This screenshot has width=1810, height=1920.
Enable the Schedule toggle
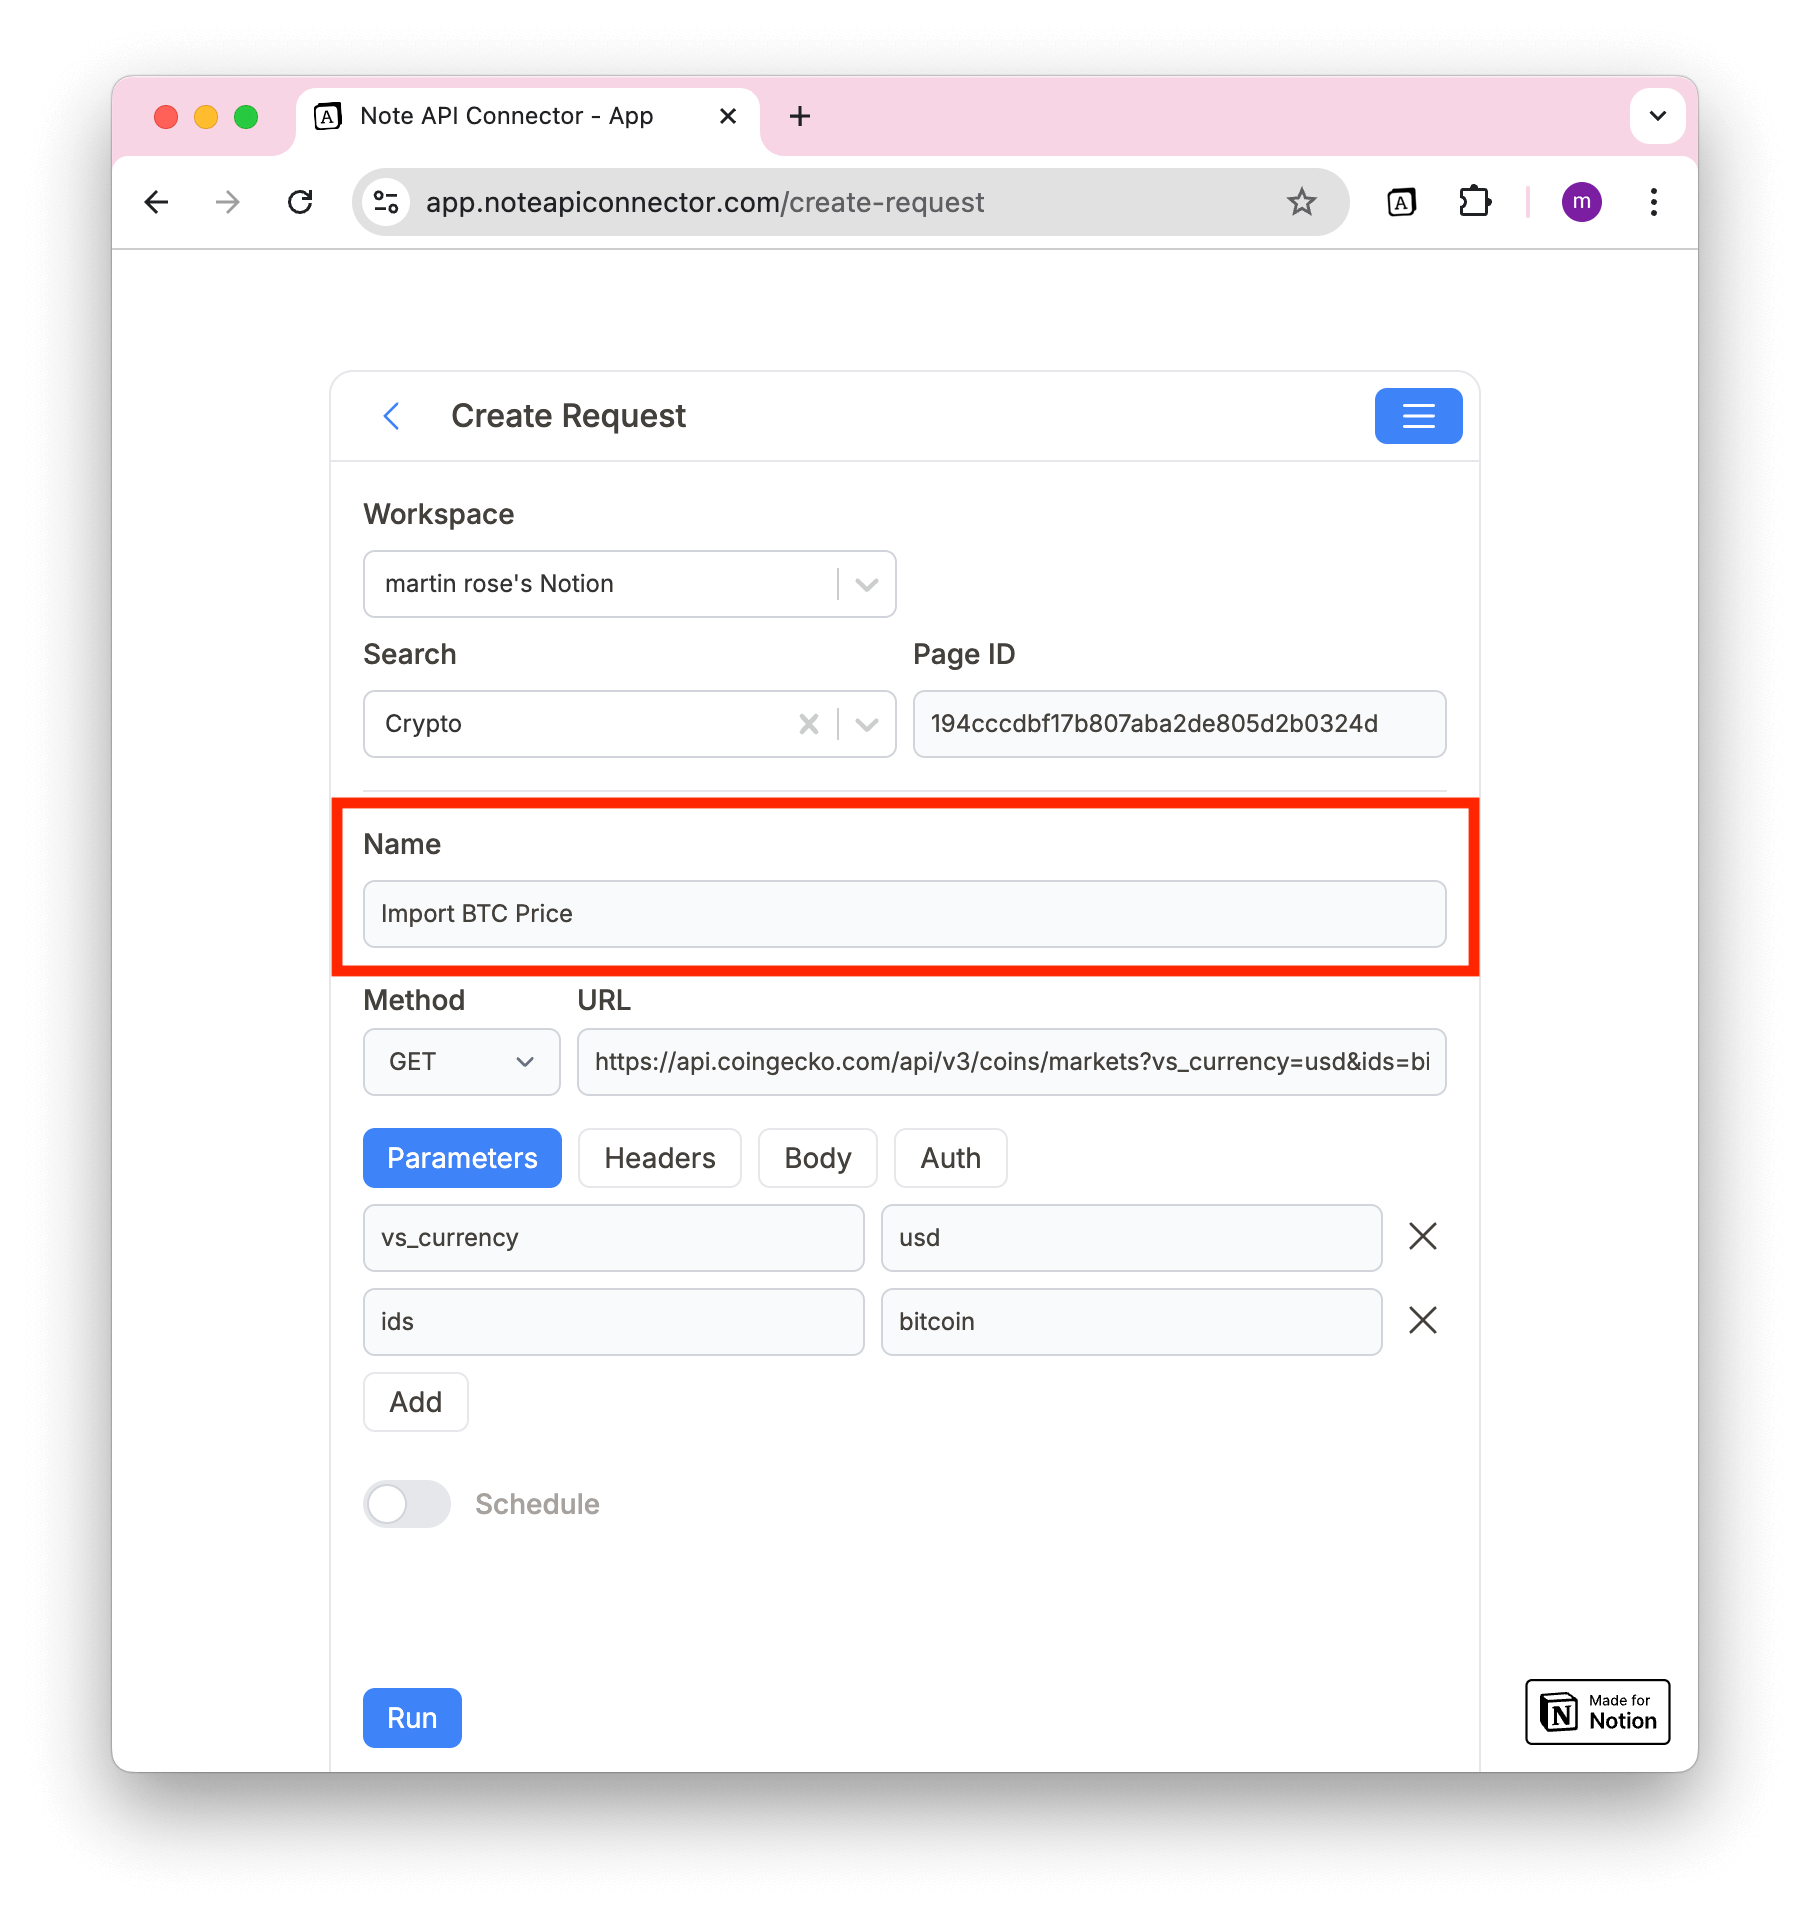pos(406,1504)
